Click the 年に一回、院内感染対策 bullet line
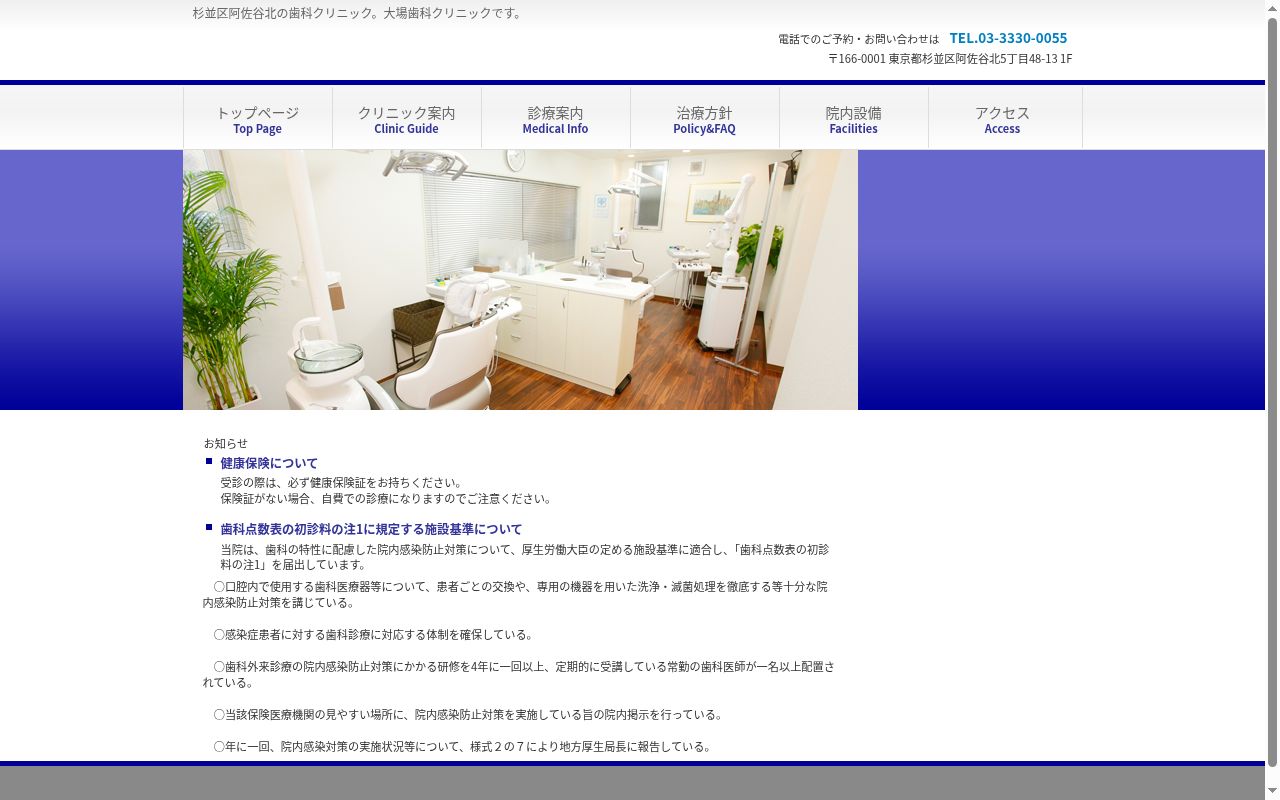This screenshot has height=800, width=1280. click(463, 747)
